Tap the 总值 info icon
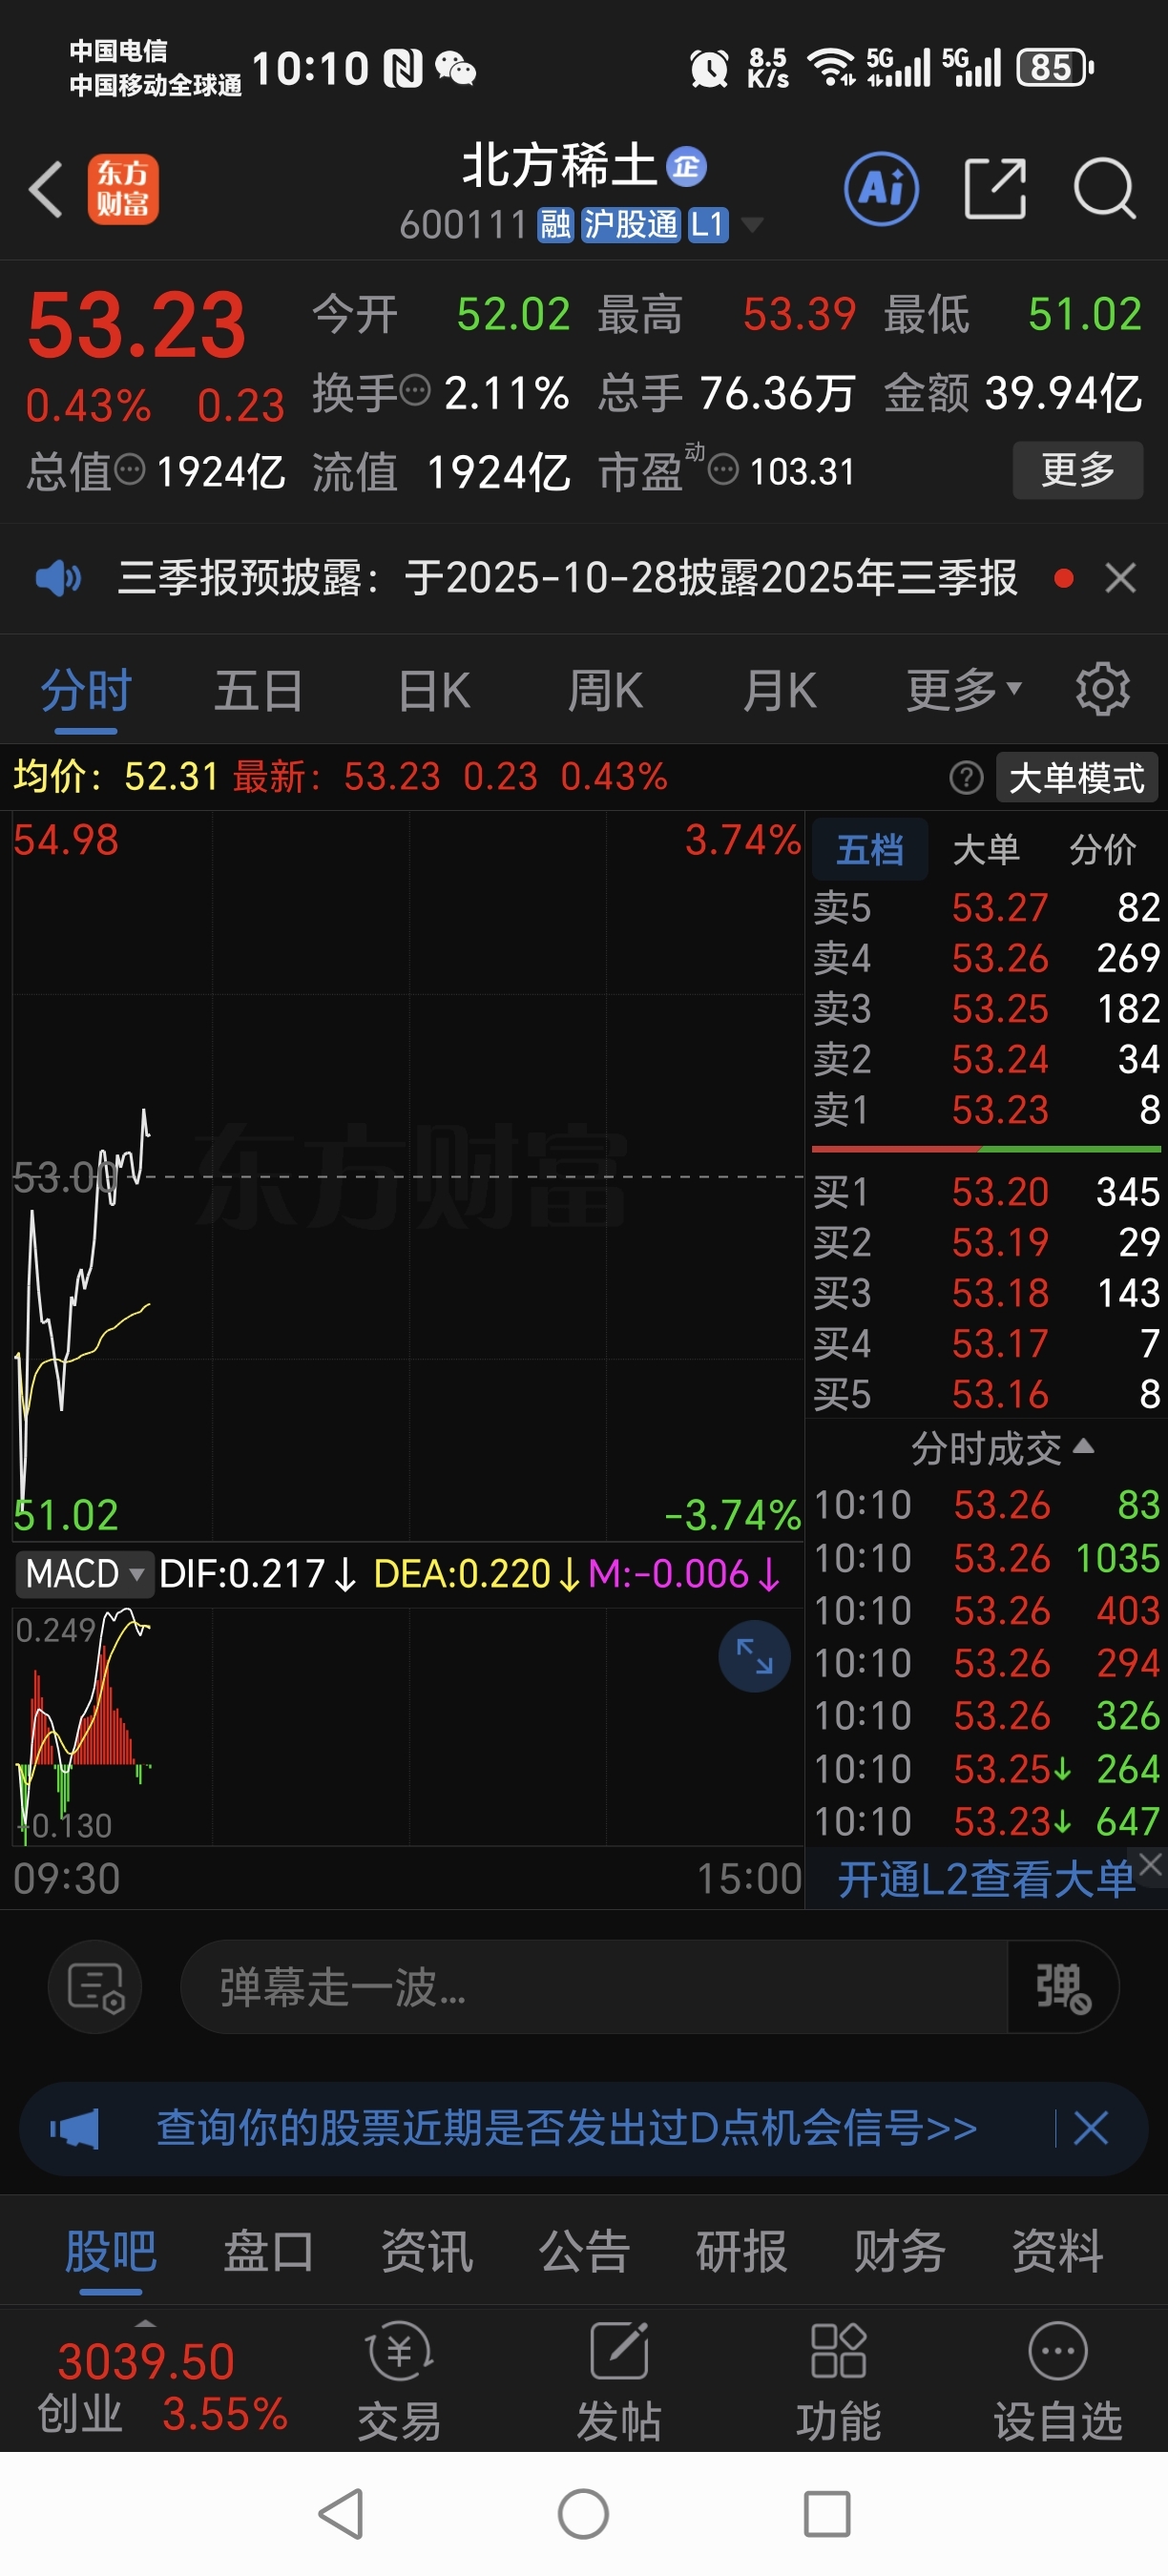1168x2576 pixels. tap(130, 468)
